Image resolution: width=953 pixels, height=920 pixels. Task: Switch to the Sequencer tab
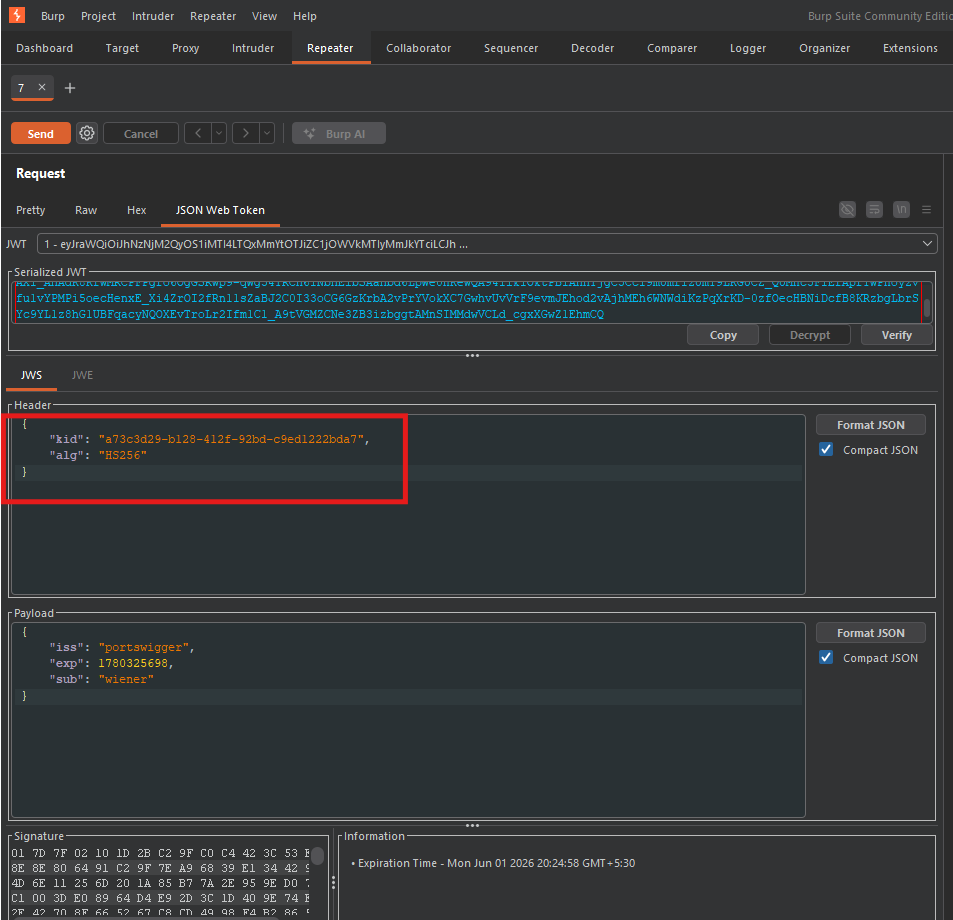511,48
